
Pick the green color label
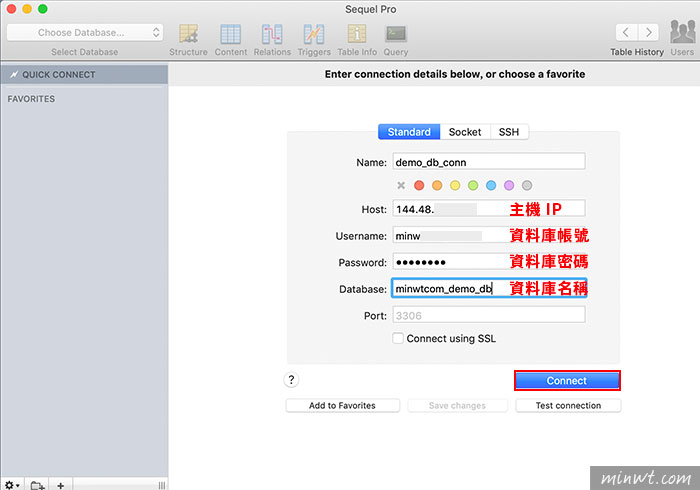(x=473, y=185)
